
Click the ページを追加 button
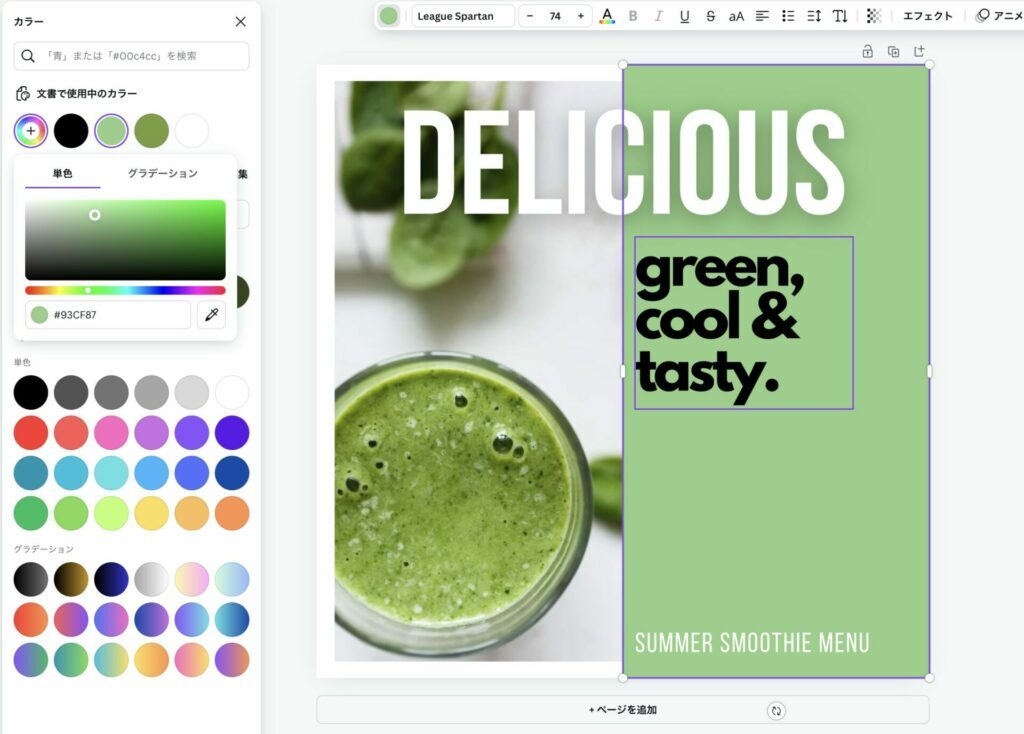622,710
